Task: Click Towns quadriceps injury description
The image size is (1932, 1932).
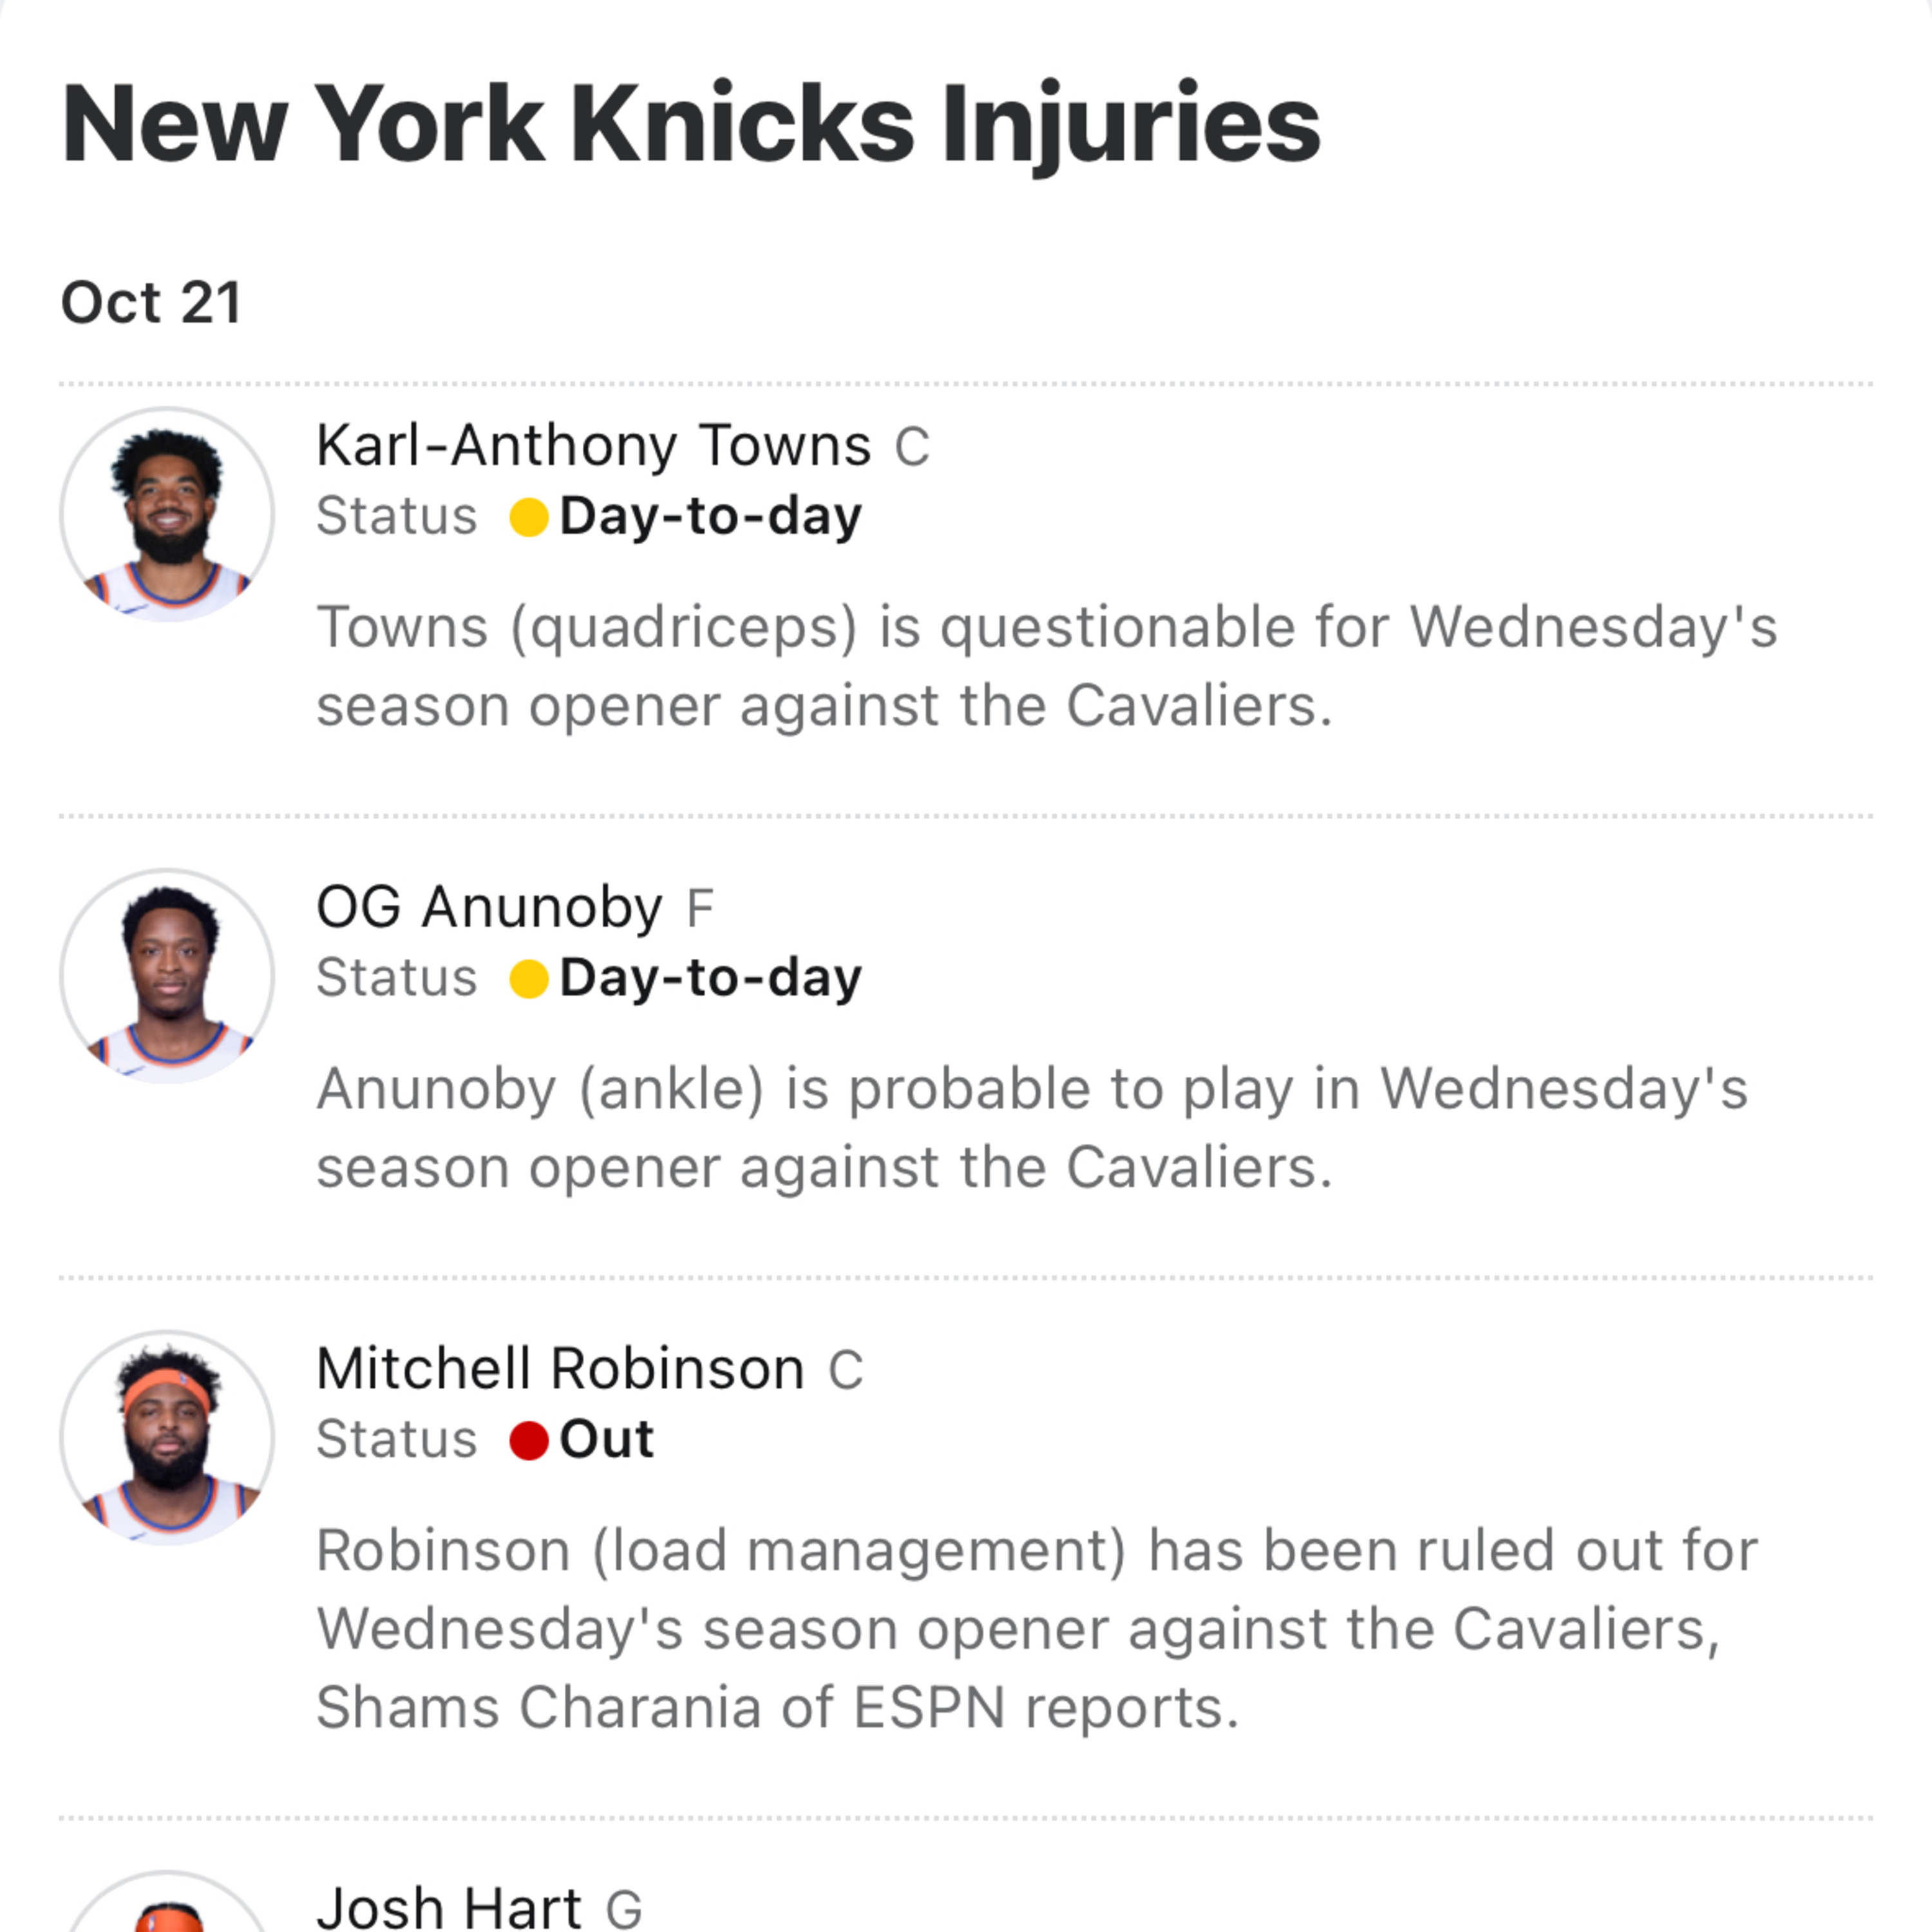Action: point(1046,666)
